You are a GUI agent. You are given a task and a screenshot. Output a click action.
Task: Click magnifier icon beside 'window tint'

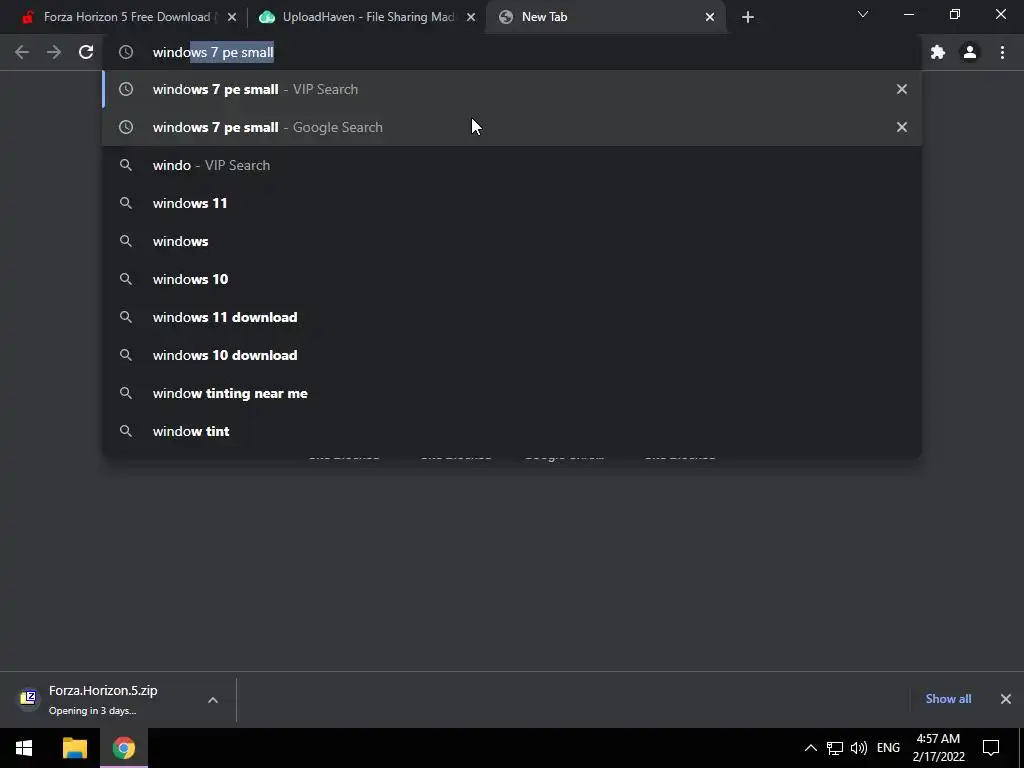126,431
